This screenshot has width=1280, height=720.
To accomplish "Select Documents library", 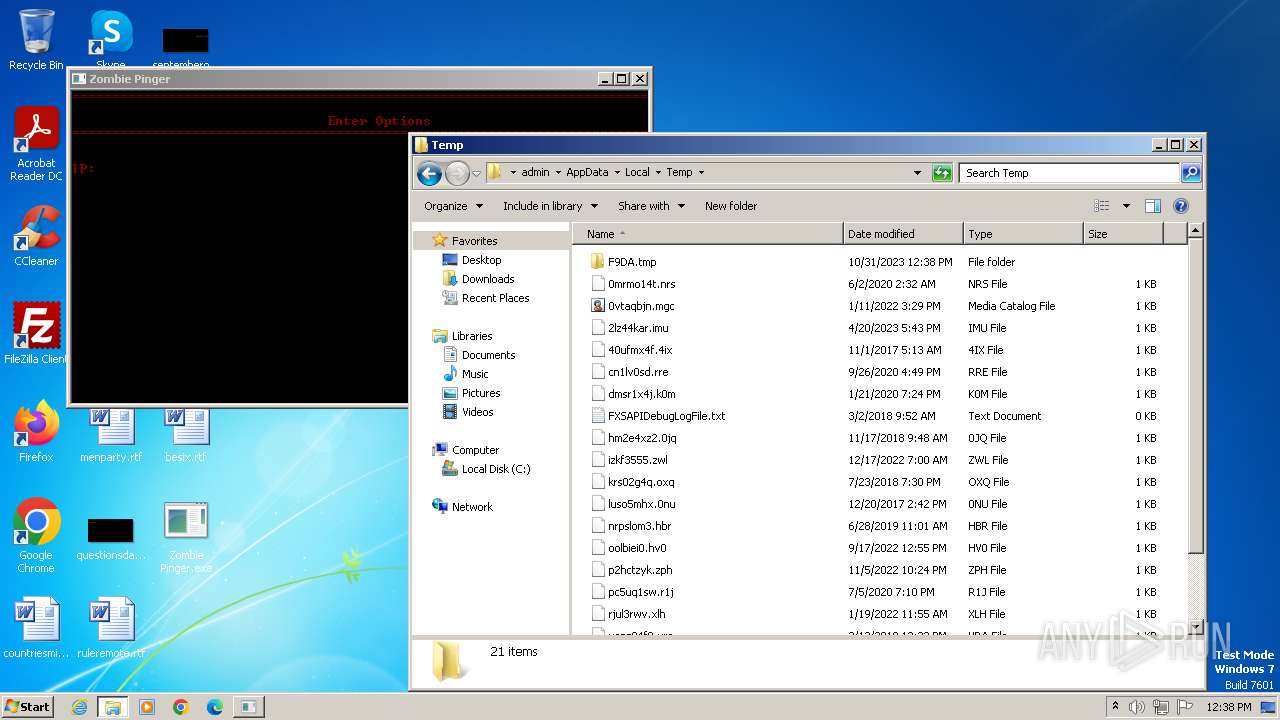I will coord(488,355).
